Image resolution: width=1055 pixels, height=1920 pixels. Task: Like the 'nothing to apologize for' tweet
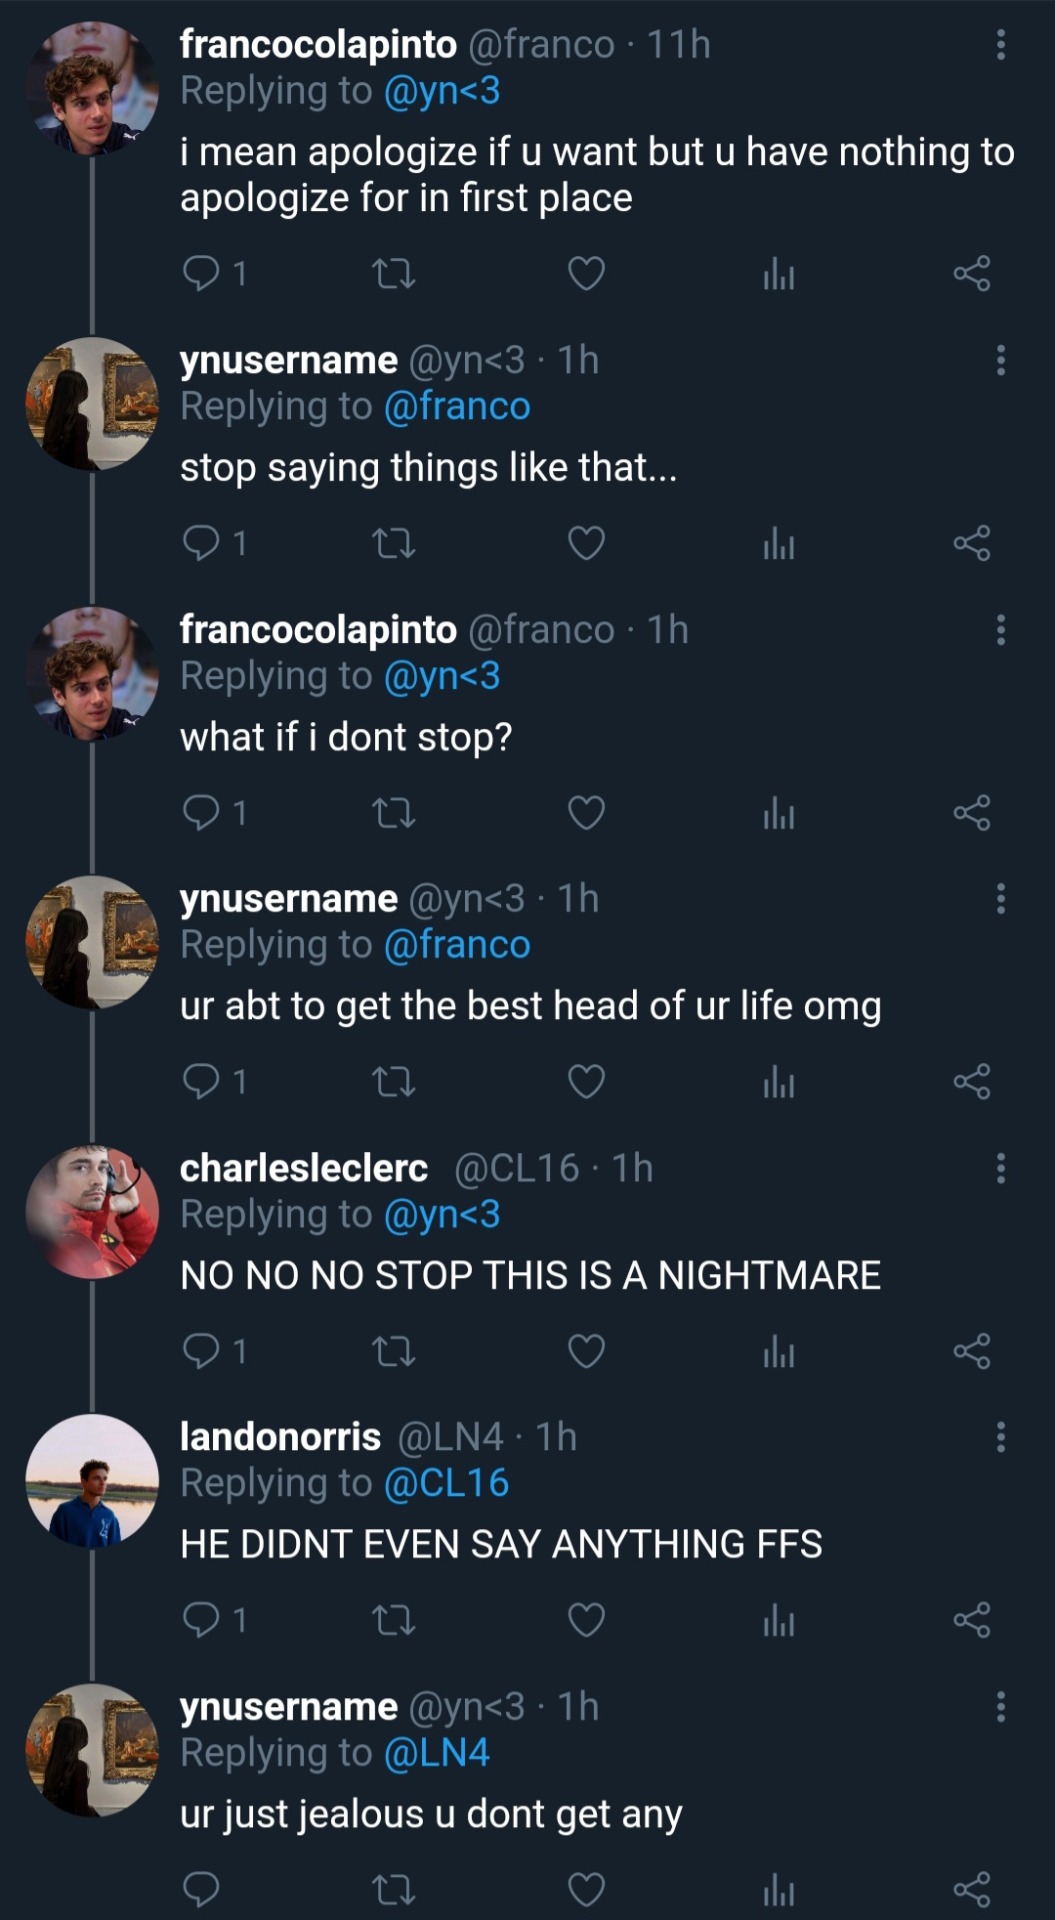(x=586, y=273)
